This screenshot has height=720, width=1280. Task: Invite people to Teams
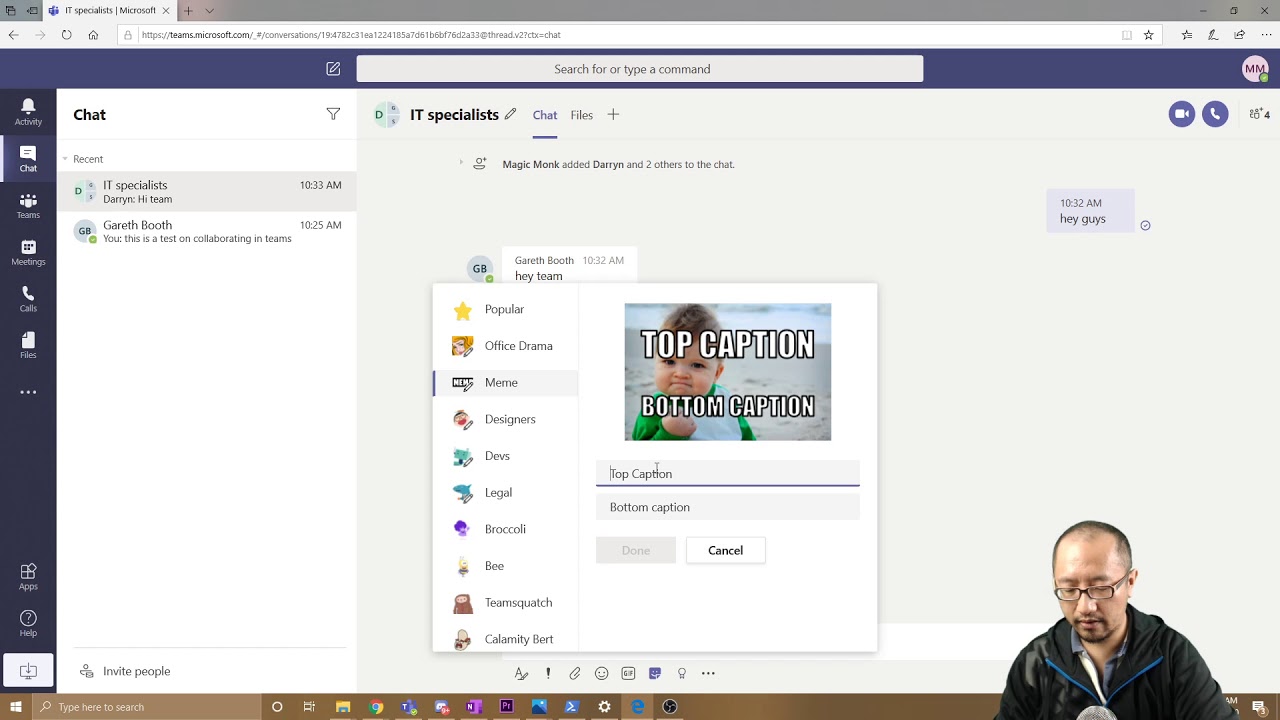125,671
